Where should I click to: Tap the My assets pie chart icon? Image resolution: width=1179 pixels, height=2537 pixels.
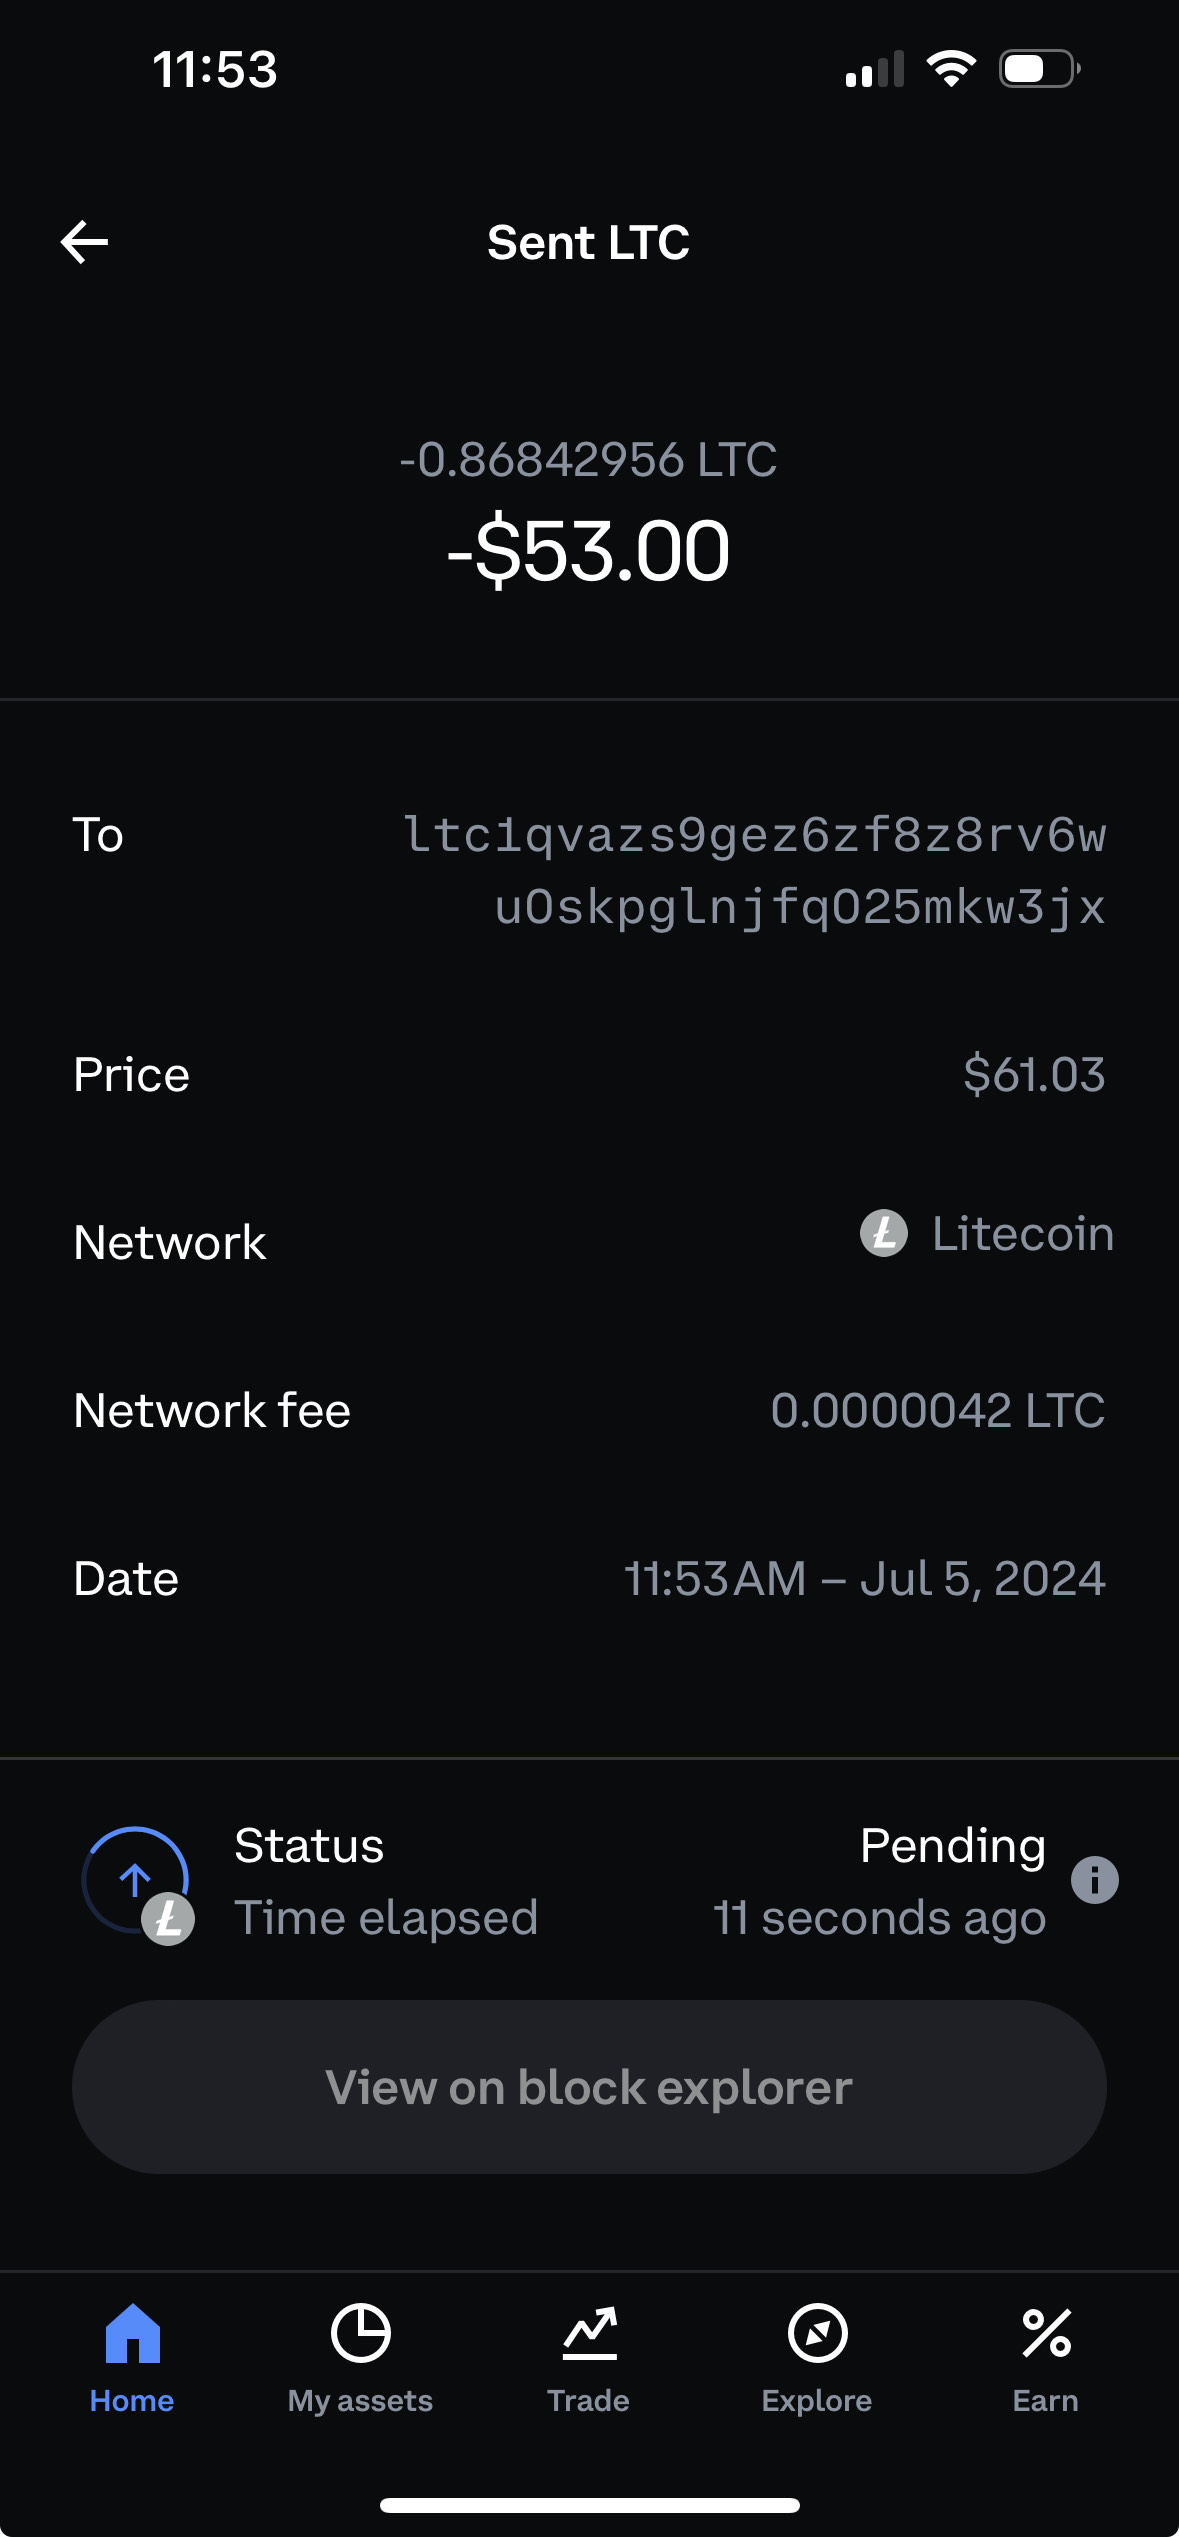360,2333
